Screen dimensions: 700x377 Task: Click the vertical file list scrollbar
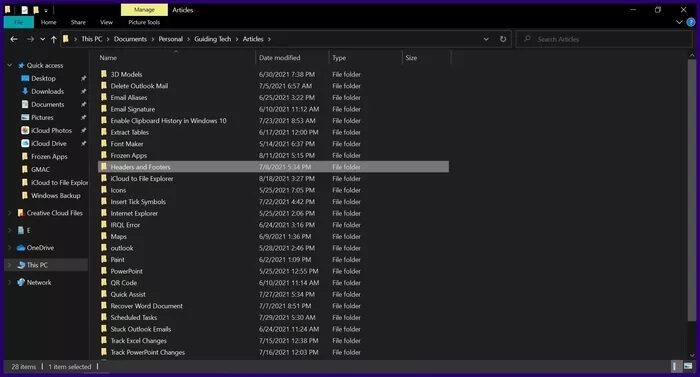pos(692,190)
